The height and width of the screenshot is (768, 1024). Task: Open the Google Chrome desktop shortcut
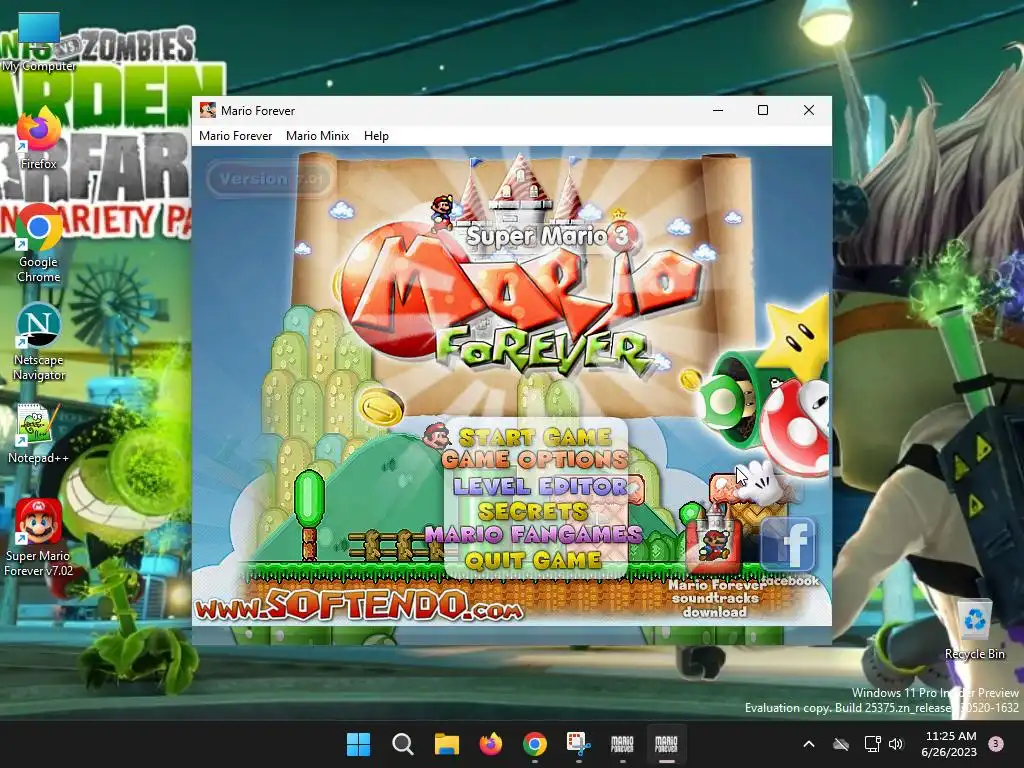pos(39,244)
